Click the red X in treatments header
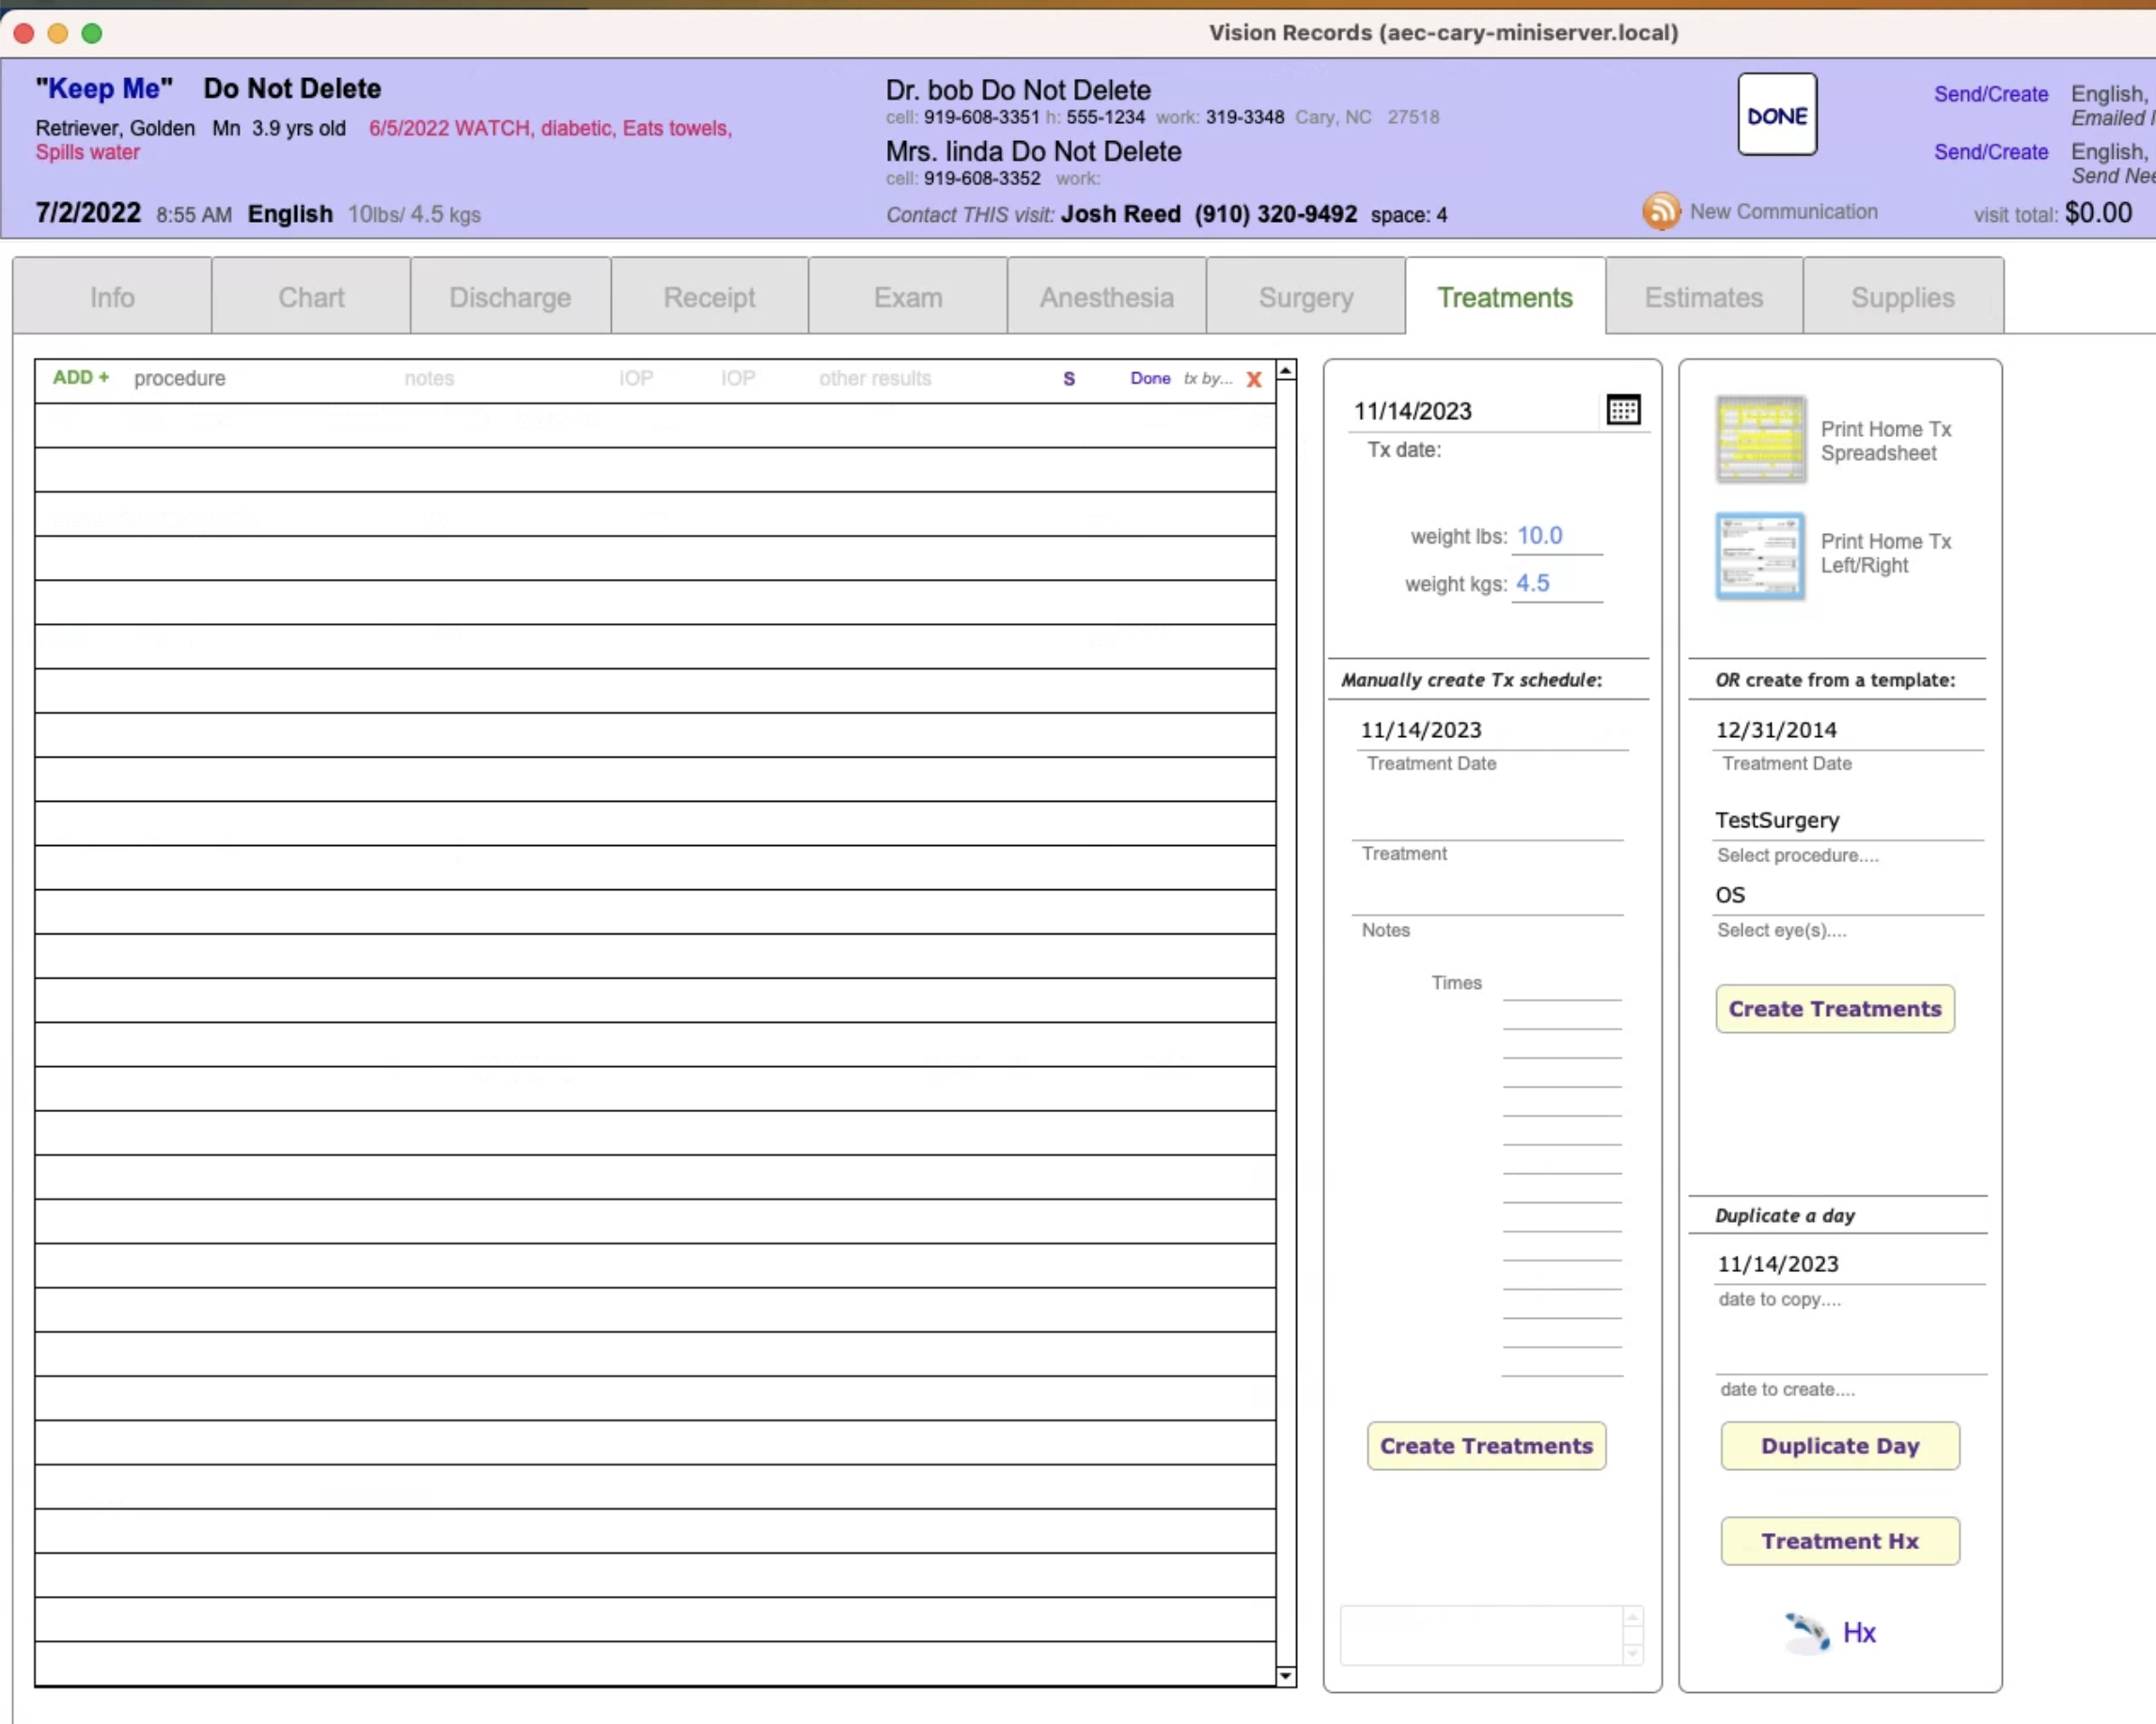This screenshot has width=2156, height=1724. (1253, 379)
